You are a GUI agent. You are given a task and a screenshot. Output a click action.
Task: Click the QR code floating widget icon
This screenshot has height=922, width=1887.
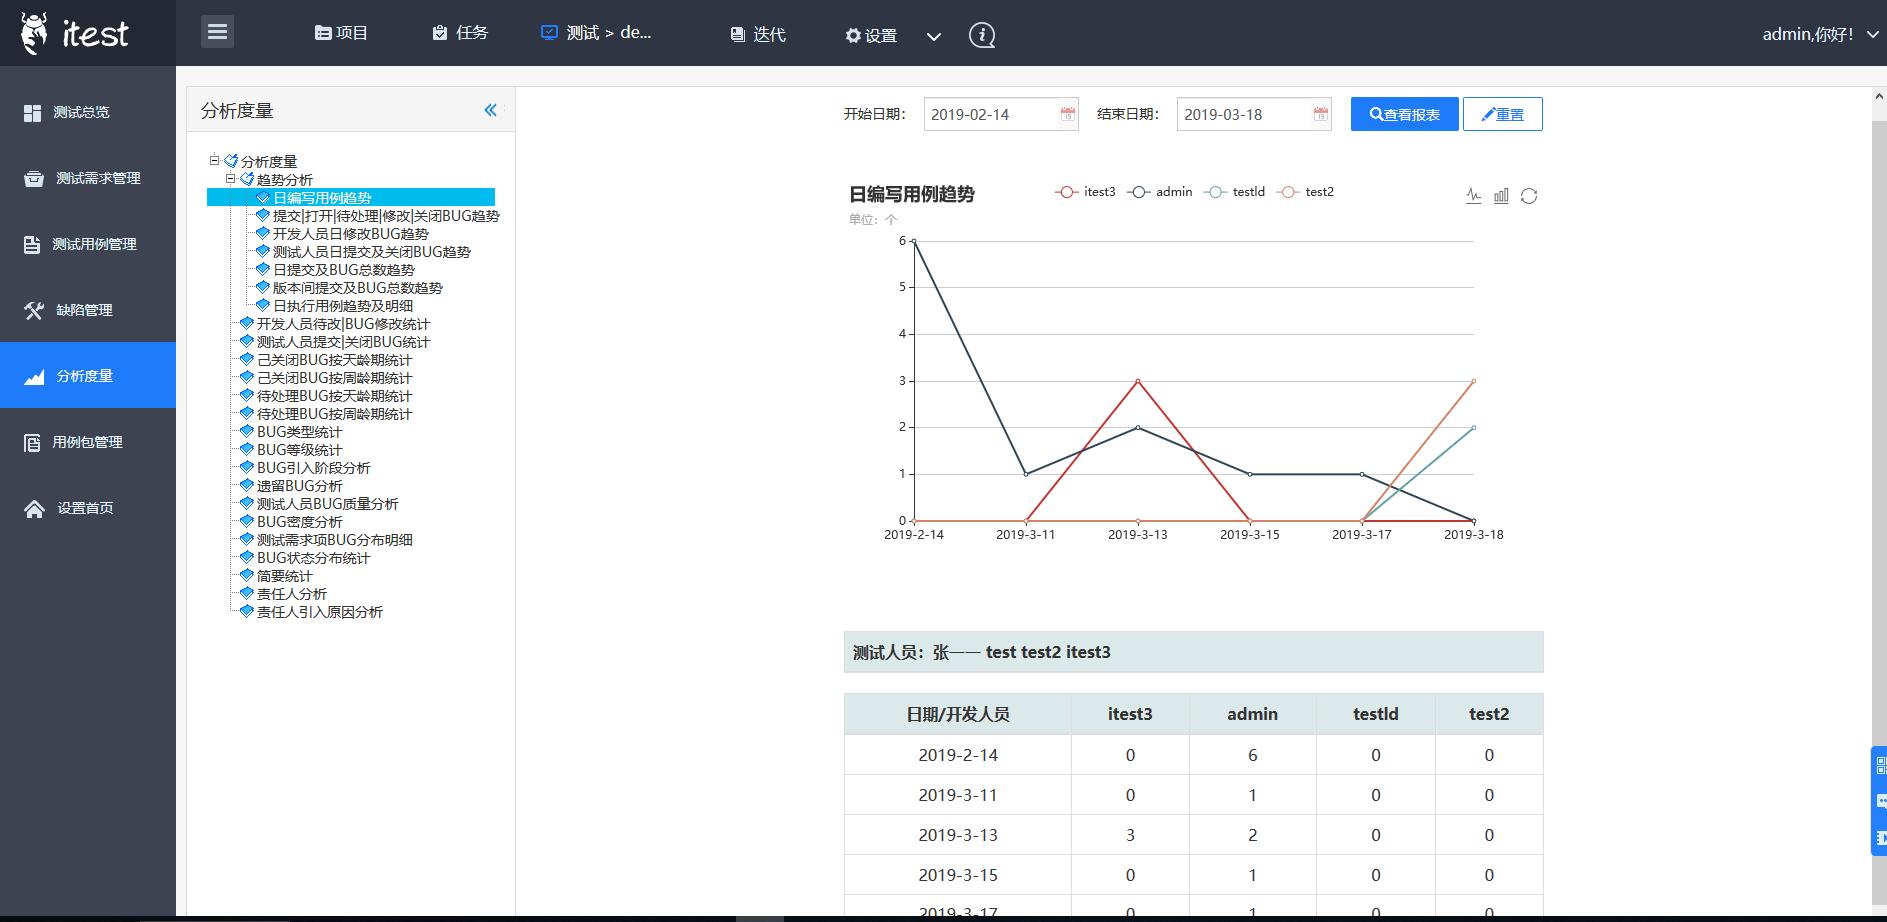[x=1880, y=766]
